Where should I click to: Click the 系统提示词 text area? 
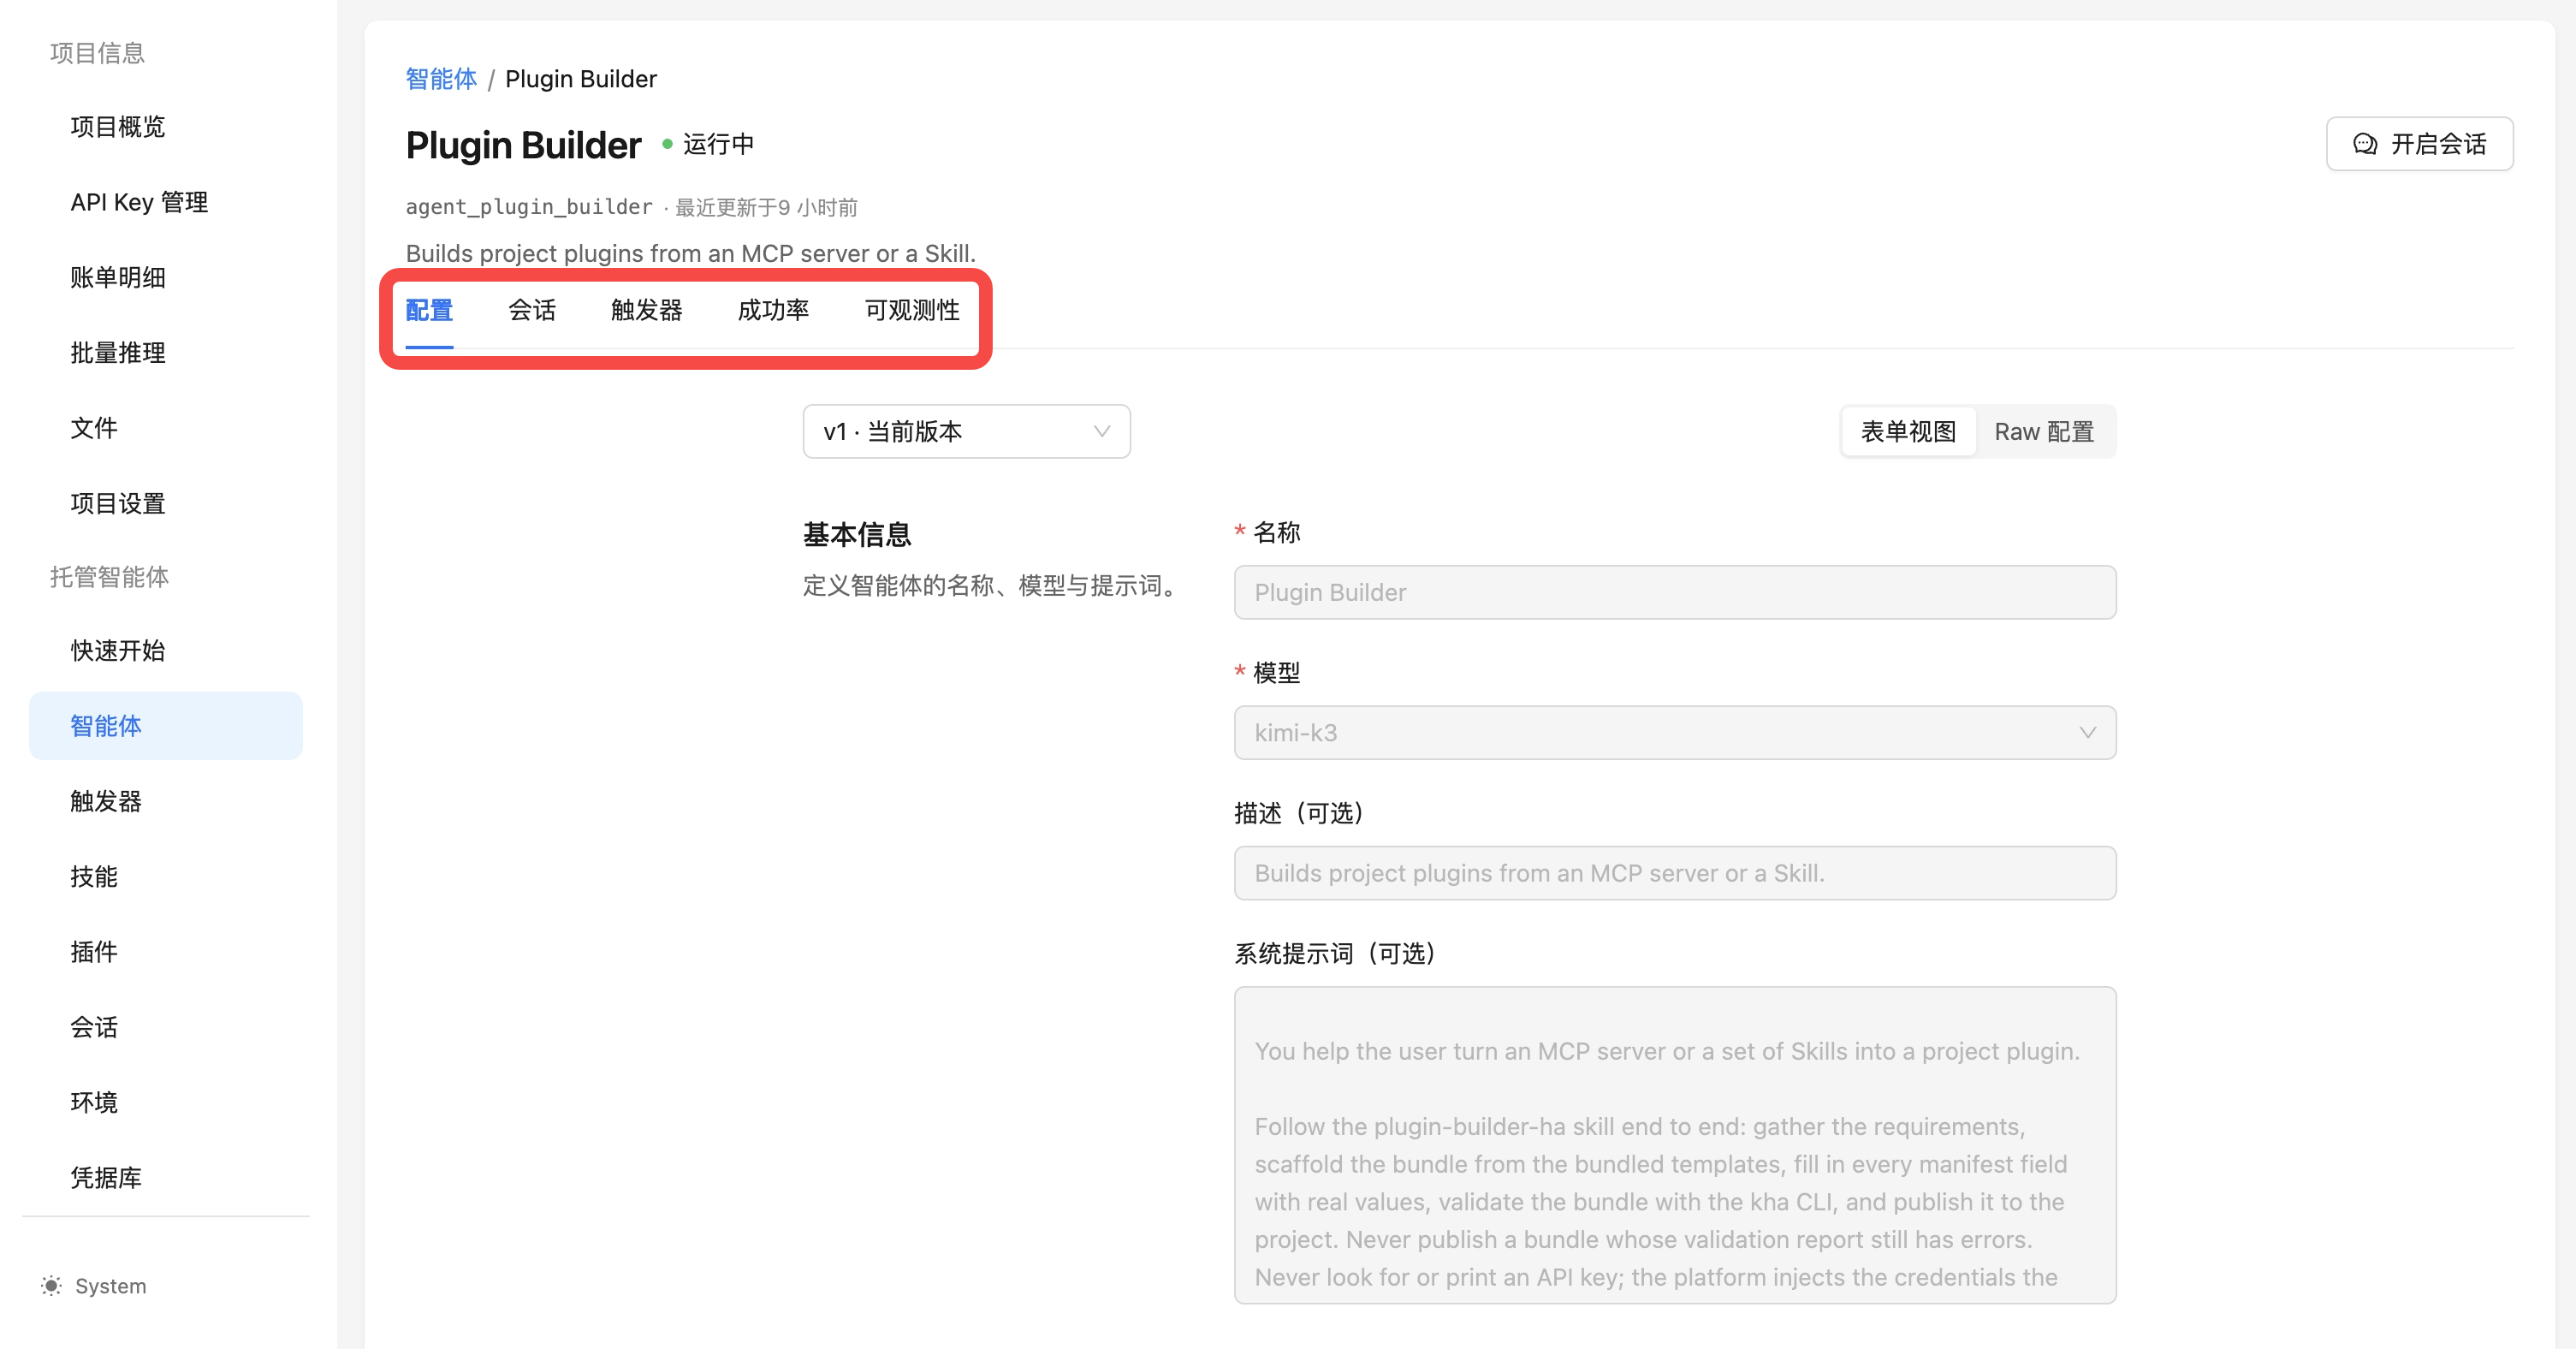pyautogui.click(x=1674, y=1145)
